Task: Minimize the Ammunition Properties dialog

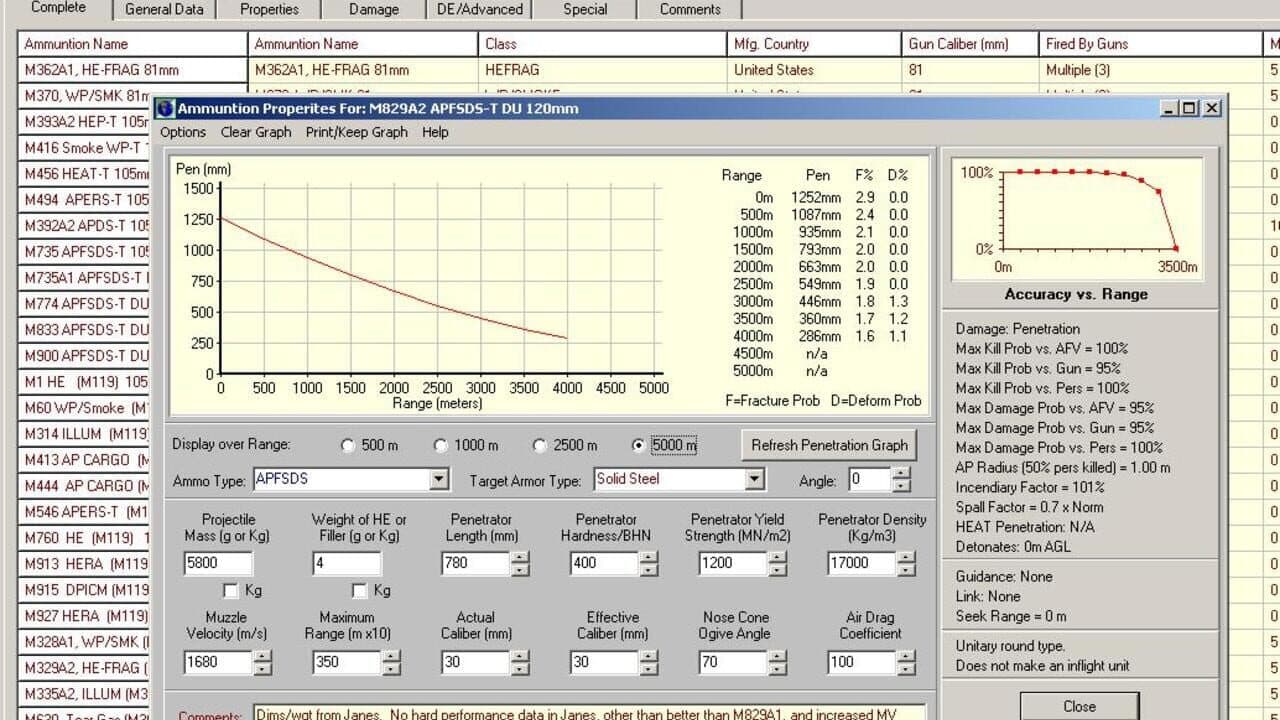Action: (x=1169, y=108)
